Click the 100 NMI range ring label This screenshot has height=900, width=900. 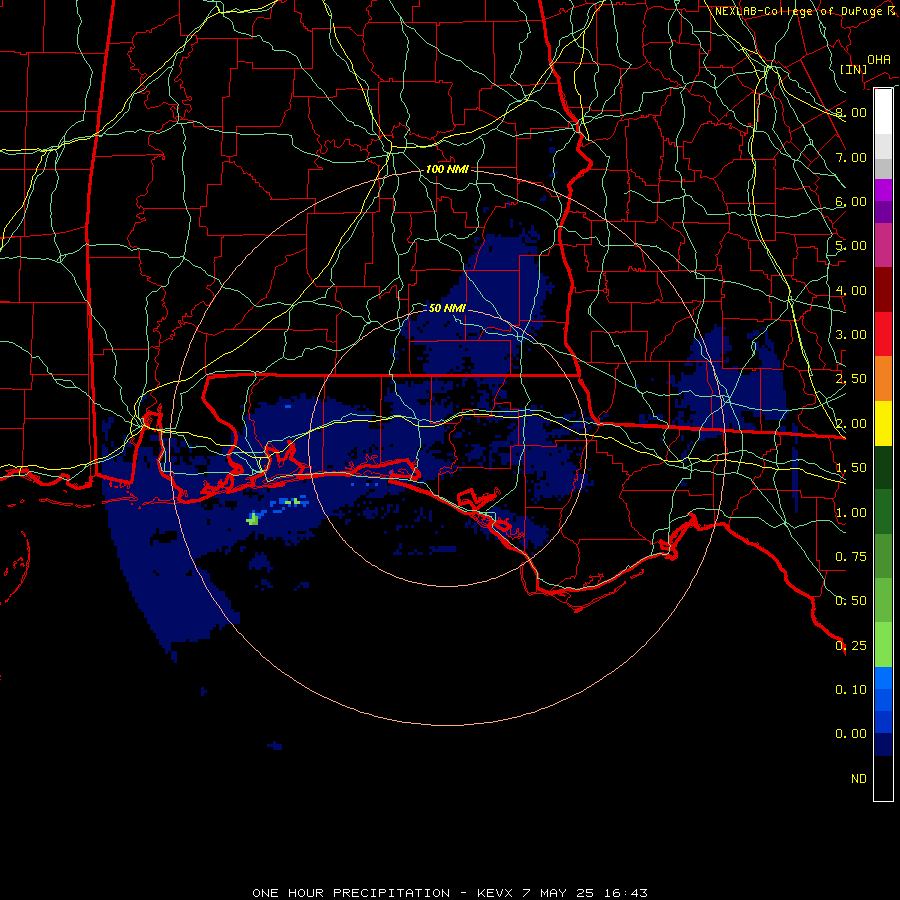click(447, 169)
